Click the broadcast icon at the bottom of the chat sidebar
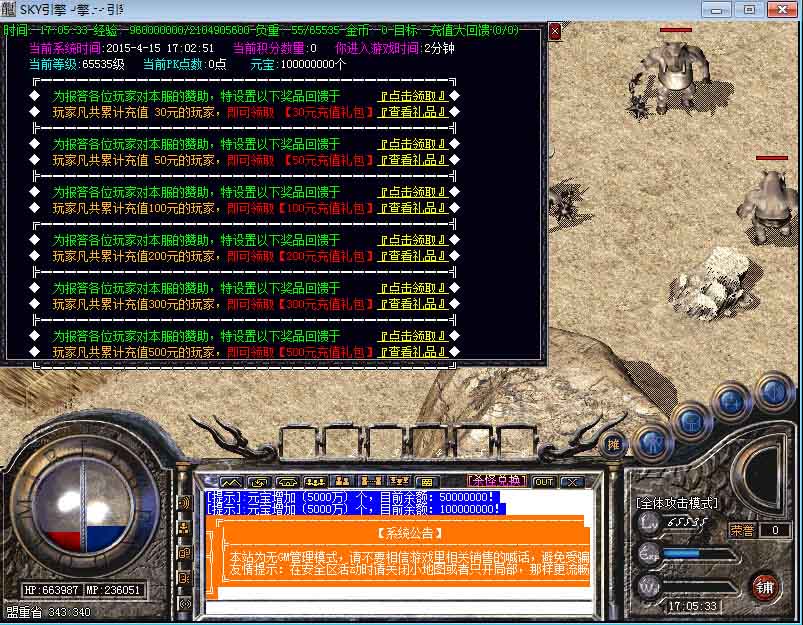The width and height of the screenshot is (803, 625). tap(184, 603)
